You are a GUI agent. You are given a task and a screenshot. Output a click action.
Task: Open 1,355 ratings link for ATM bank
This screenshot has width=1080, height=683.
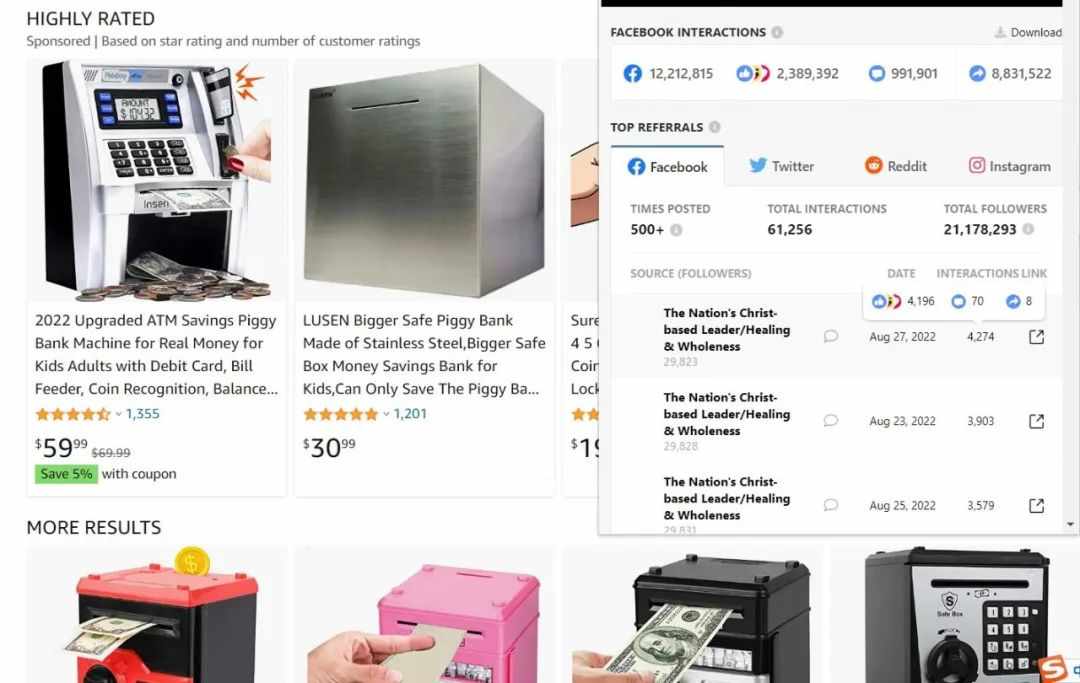pyautogui.click(x=143, y=414)
